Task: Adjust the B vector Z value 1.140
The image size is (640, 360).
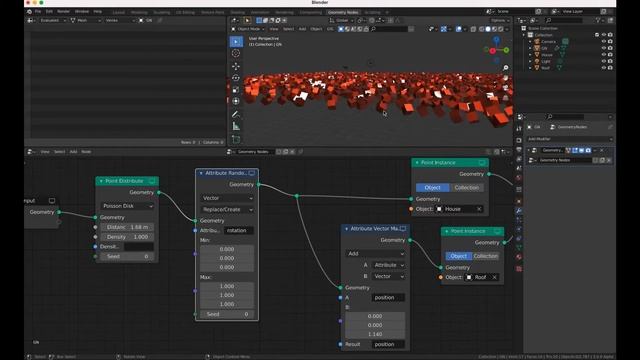Action: click(x=375, y=334)
